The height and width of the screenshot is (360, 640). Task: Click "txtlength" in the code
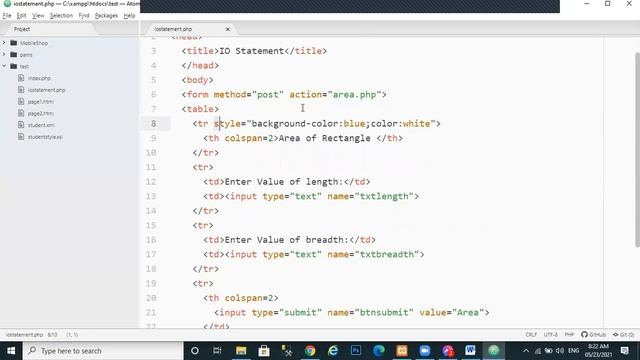(x=384, y=196)
